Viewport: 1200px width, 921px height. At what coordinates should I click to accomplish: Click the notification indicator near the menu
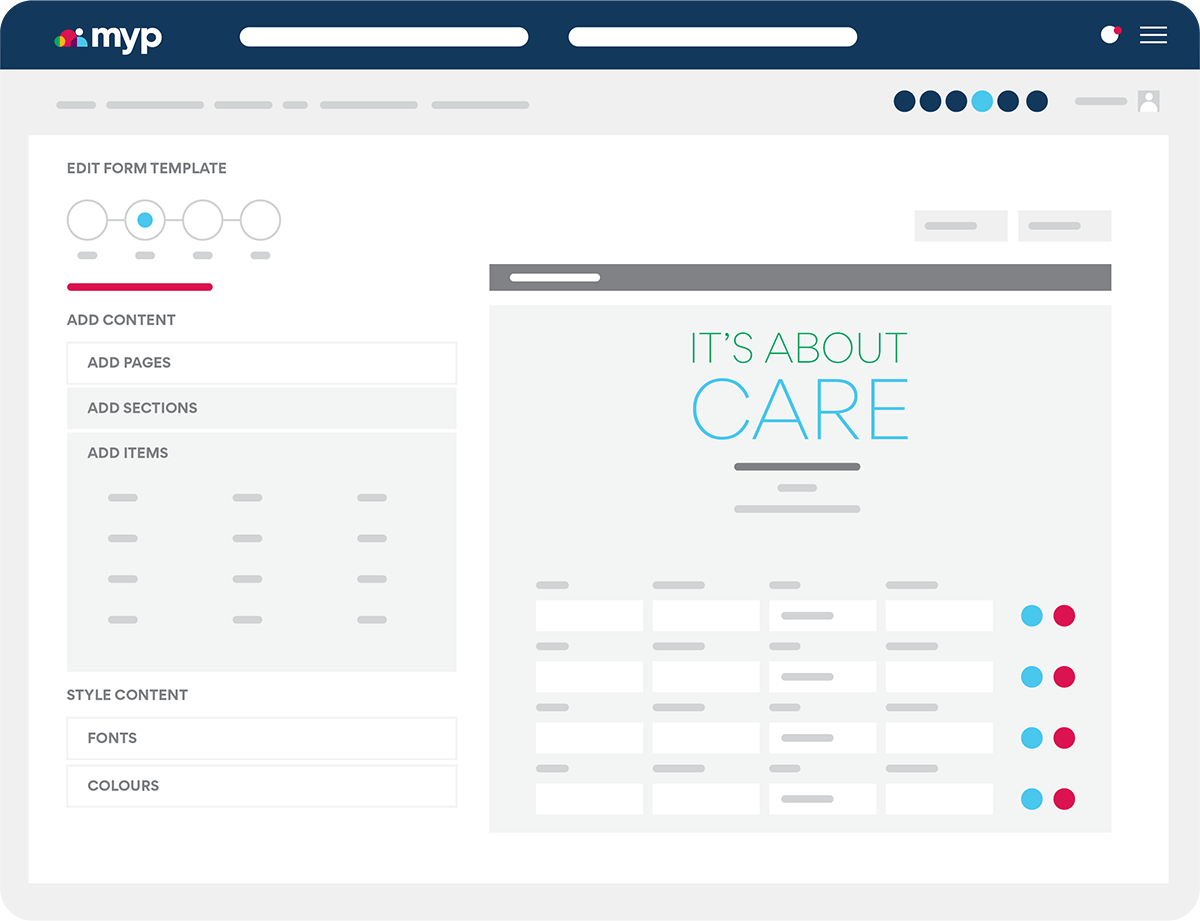click(1110, 33)
